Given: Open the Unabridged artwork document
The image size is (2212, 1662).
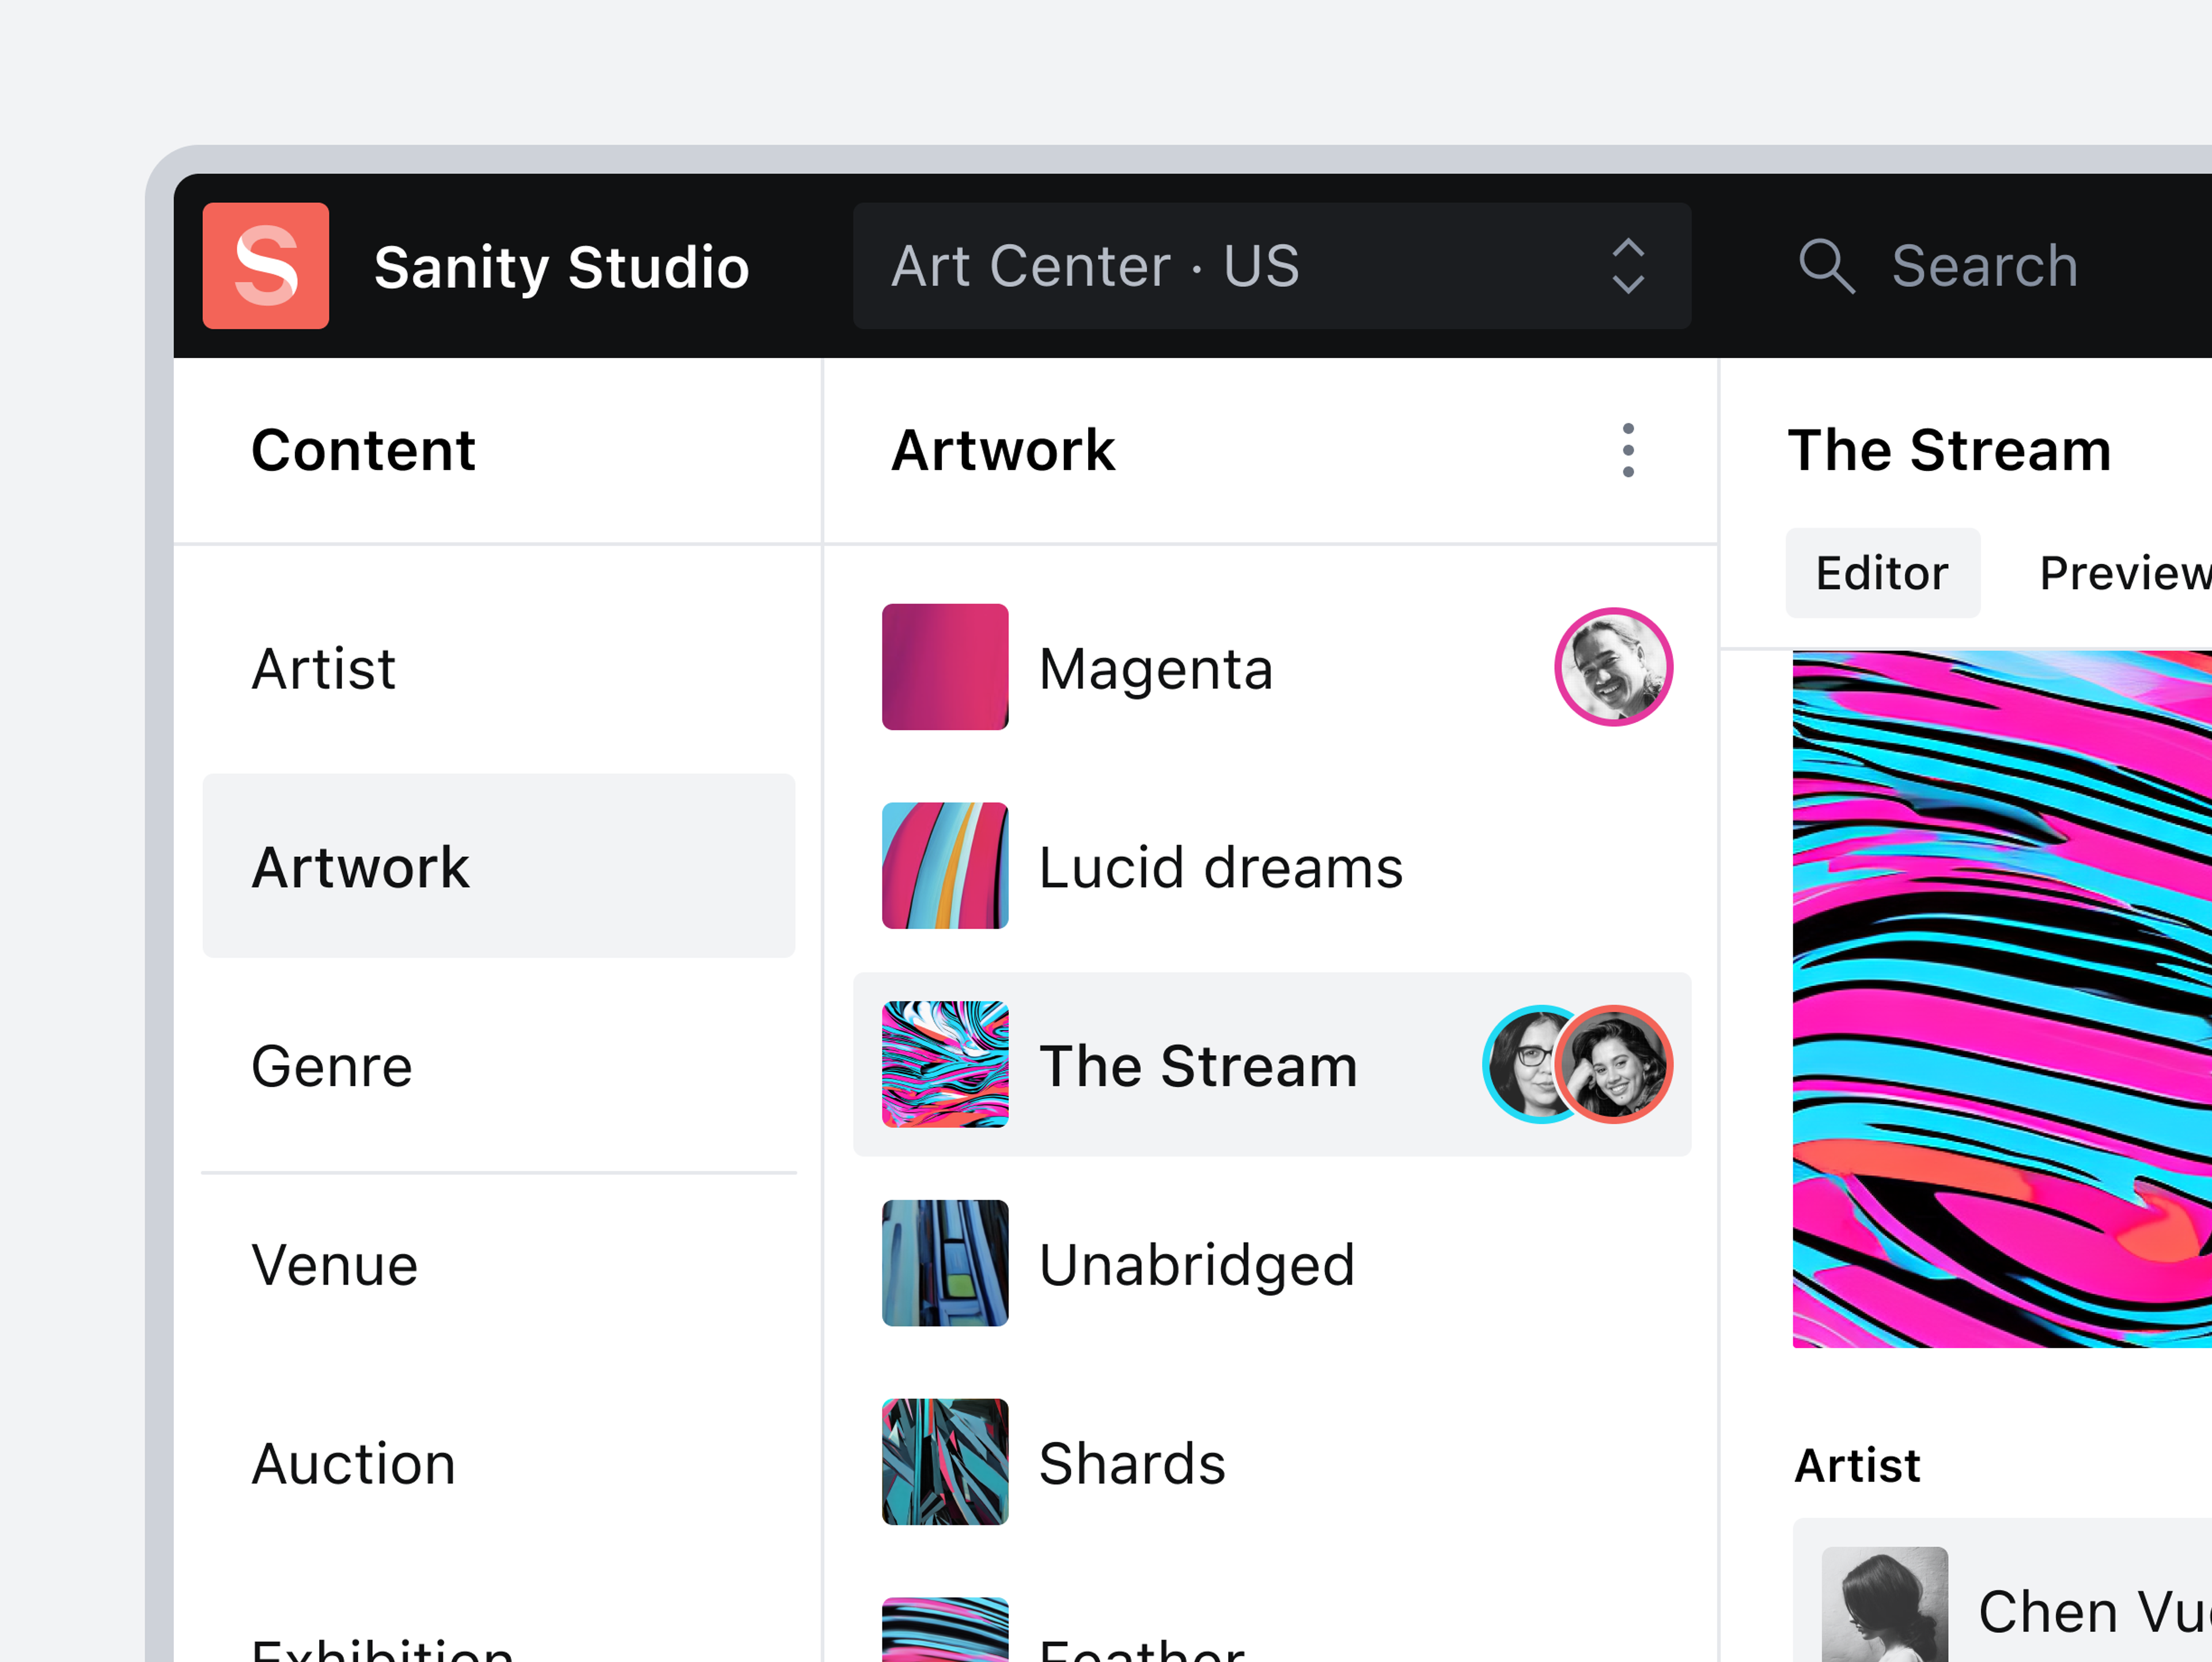Looking at the screenshot, I should [1197, 1265].
